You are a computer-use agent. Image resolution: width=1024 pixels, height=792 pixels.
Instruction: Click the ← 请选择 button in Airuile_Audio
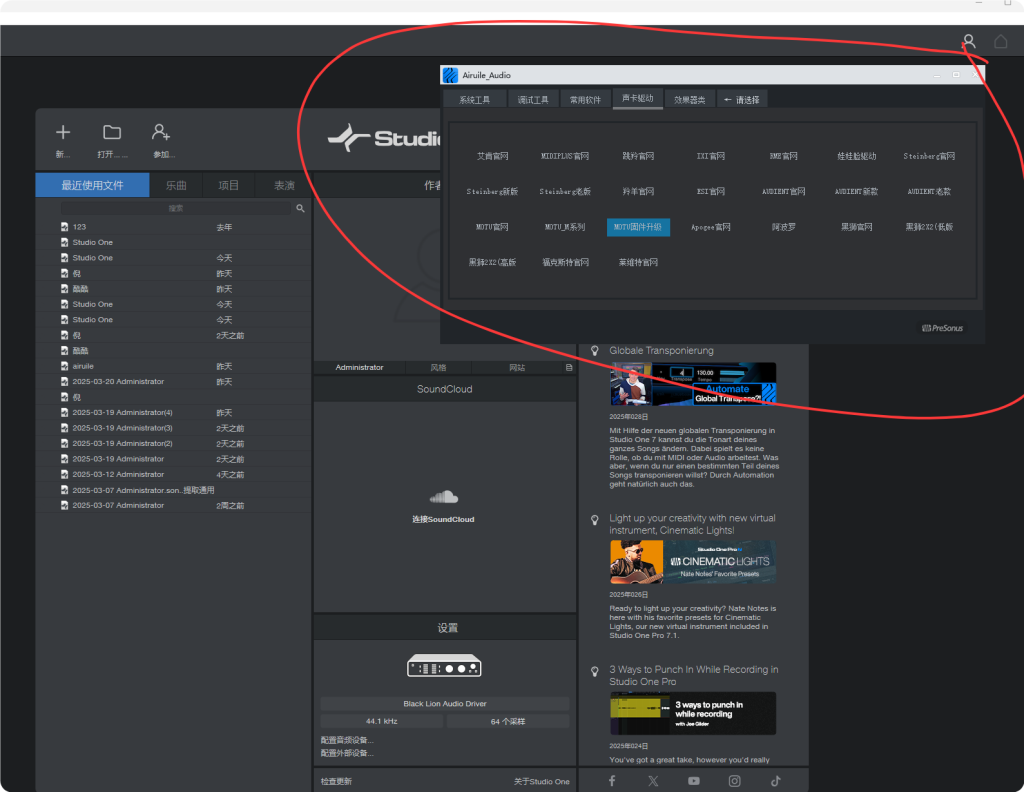742,100
